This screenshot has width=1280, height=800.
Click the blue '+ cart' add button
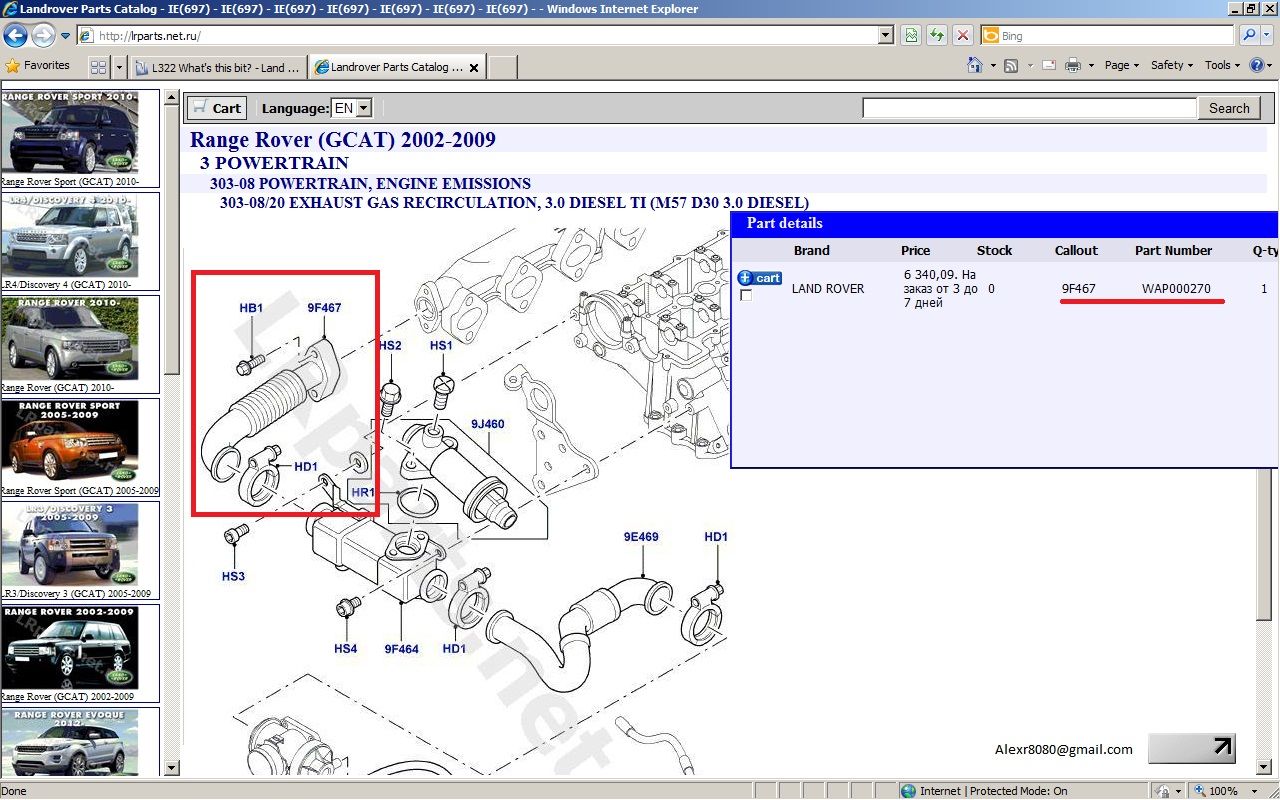tap(760, 277)
